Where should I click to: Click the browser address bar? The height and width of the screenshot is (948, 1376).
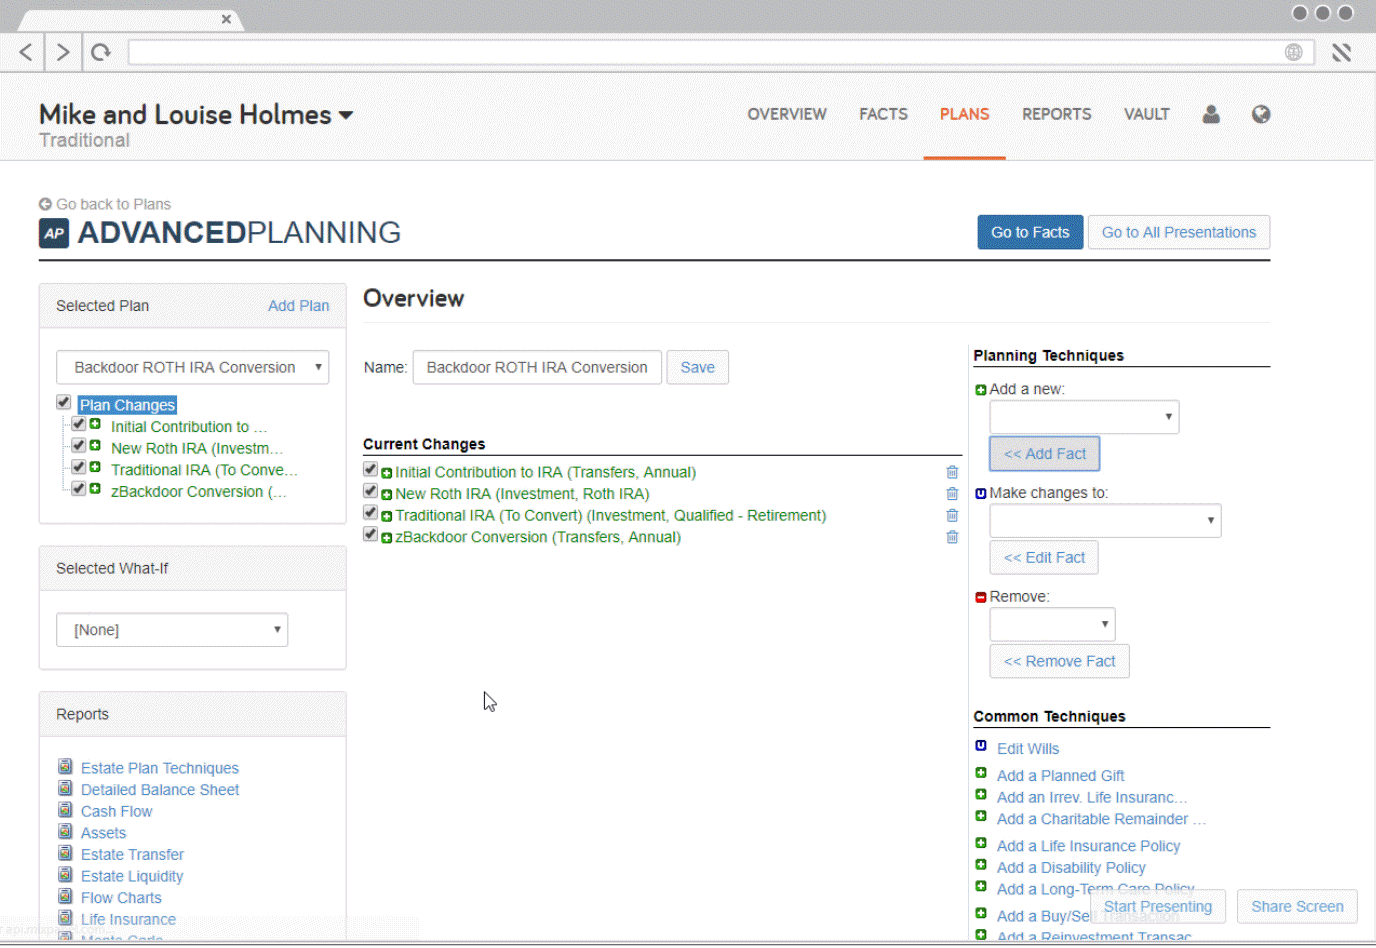pos(721,52)
